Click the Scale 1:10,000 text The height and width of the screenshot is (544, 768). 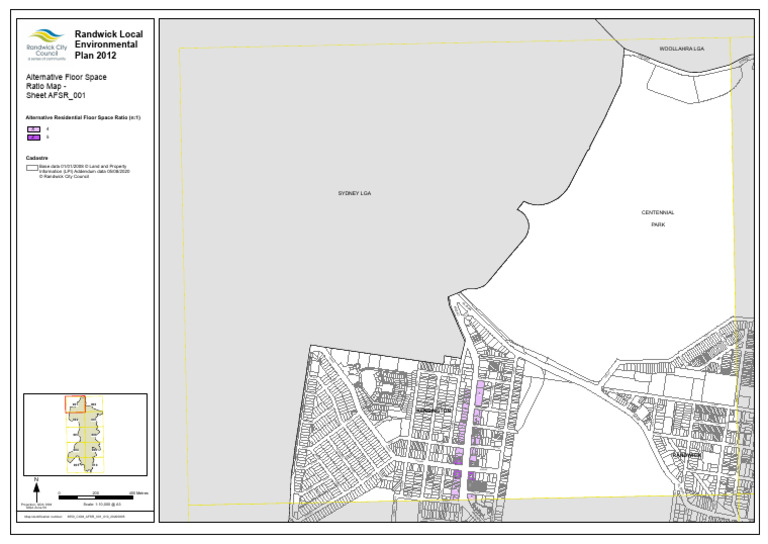(x=102, y=504)
